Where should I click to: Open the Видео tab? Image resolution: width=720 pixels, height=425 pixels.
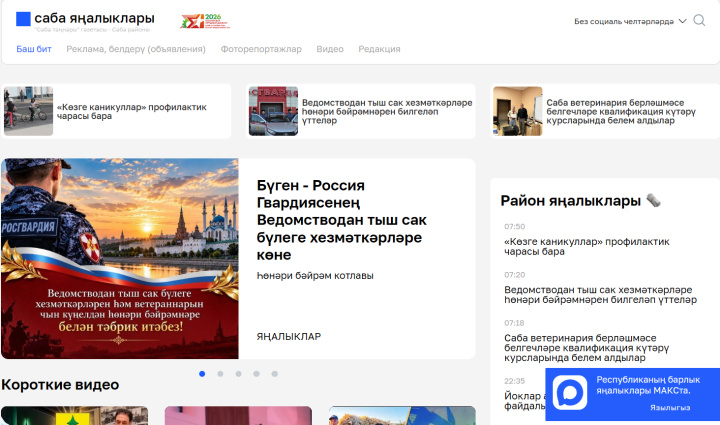(x=330, y=49)
